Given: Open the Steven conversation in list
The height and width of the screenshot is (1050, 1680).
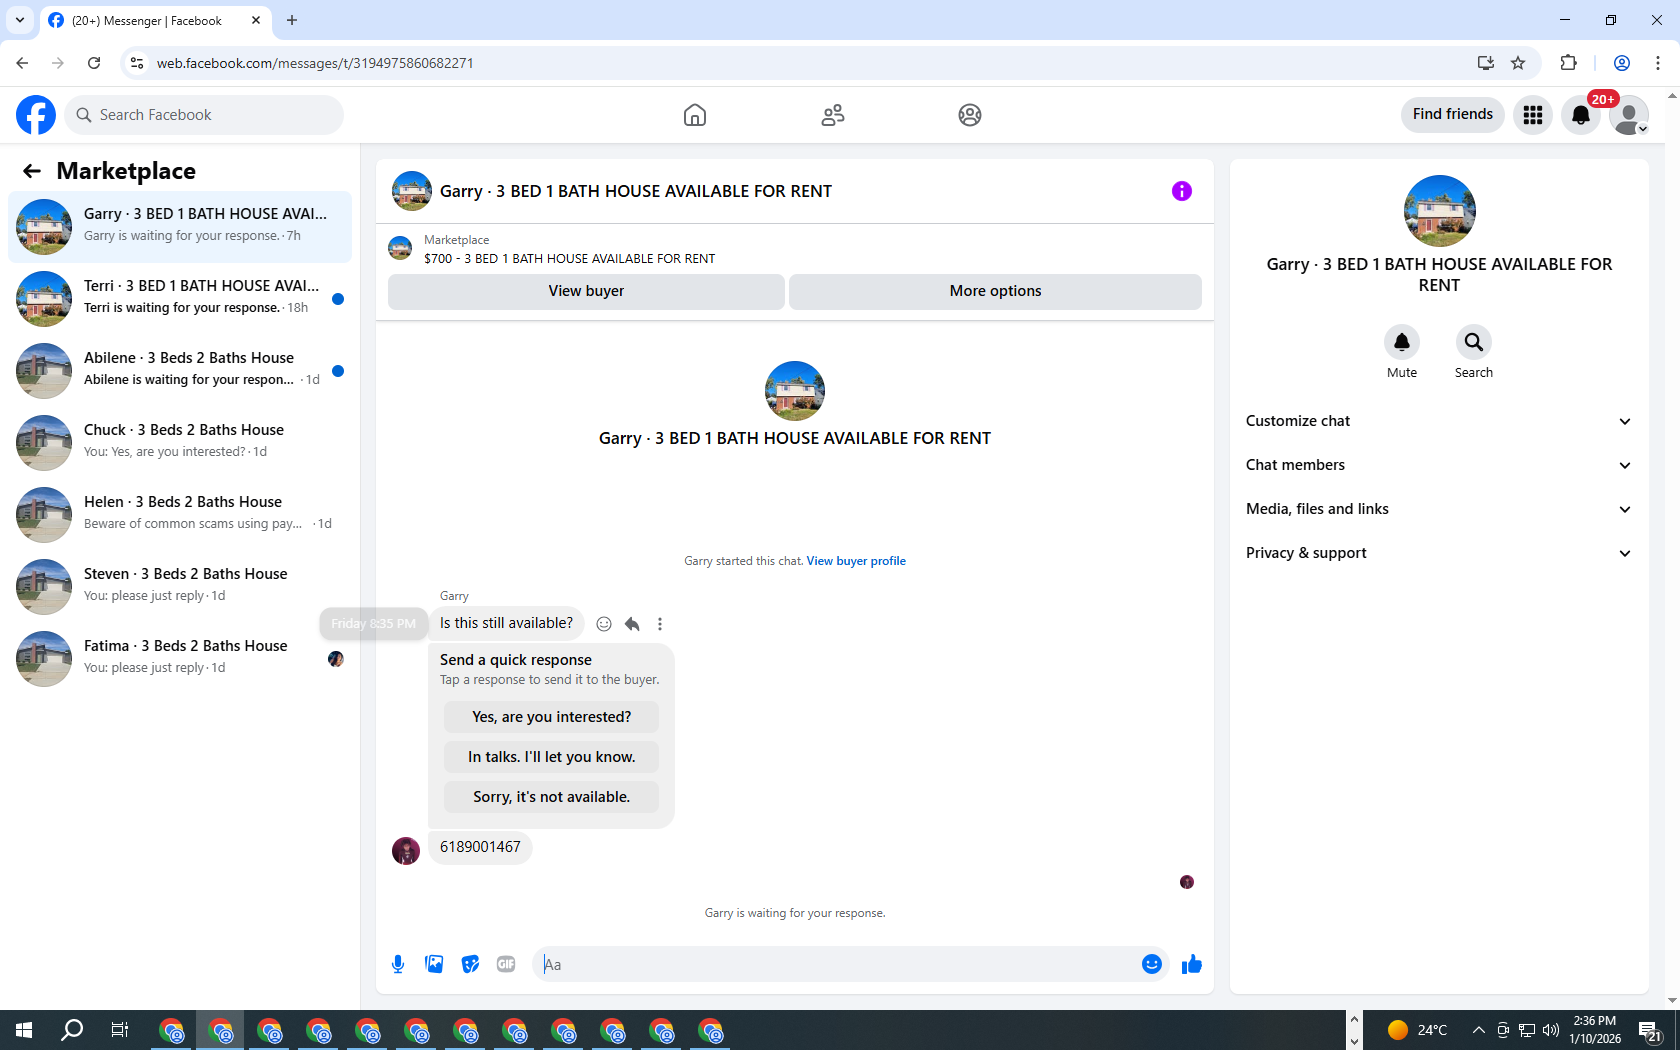Looking at the screenshot, I should point(180,587).
